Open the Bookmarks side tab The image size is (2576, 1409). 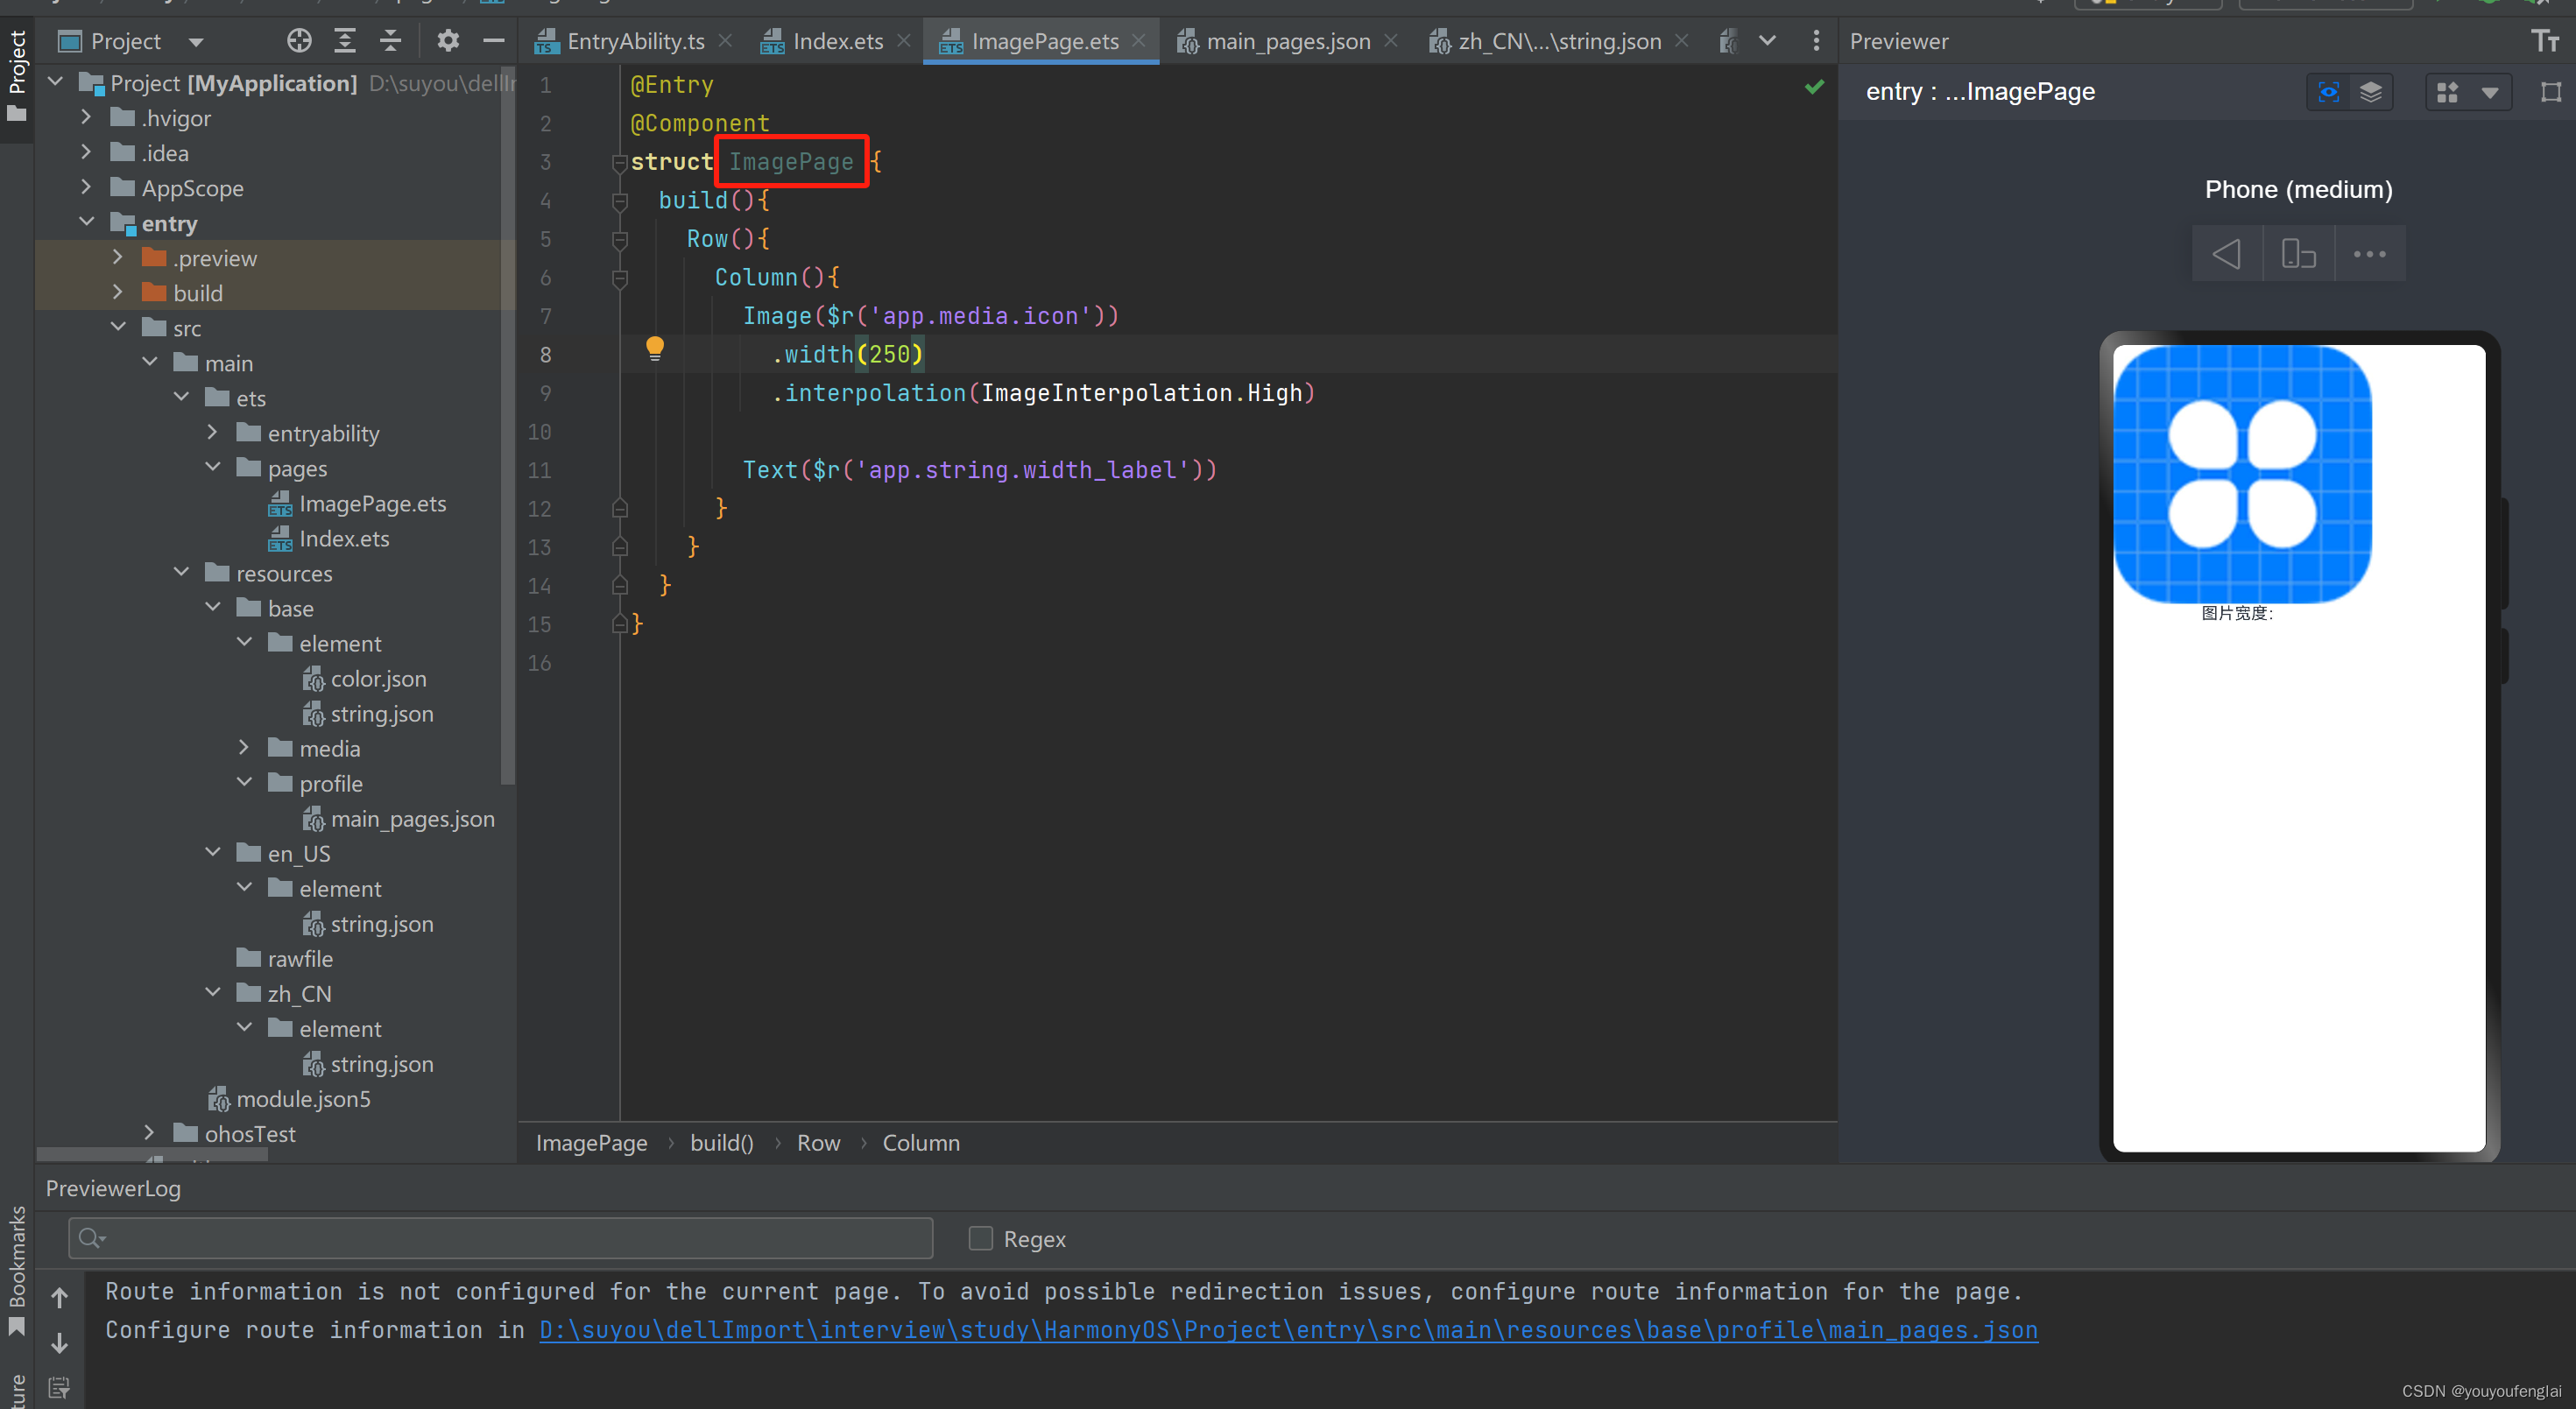click(x=17, y=1270)
